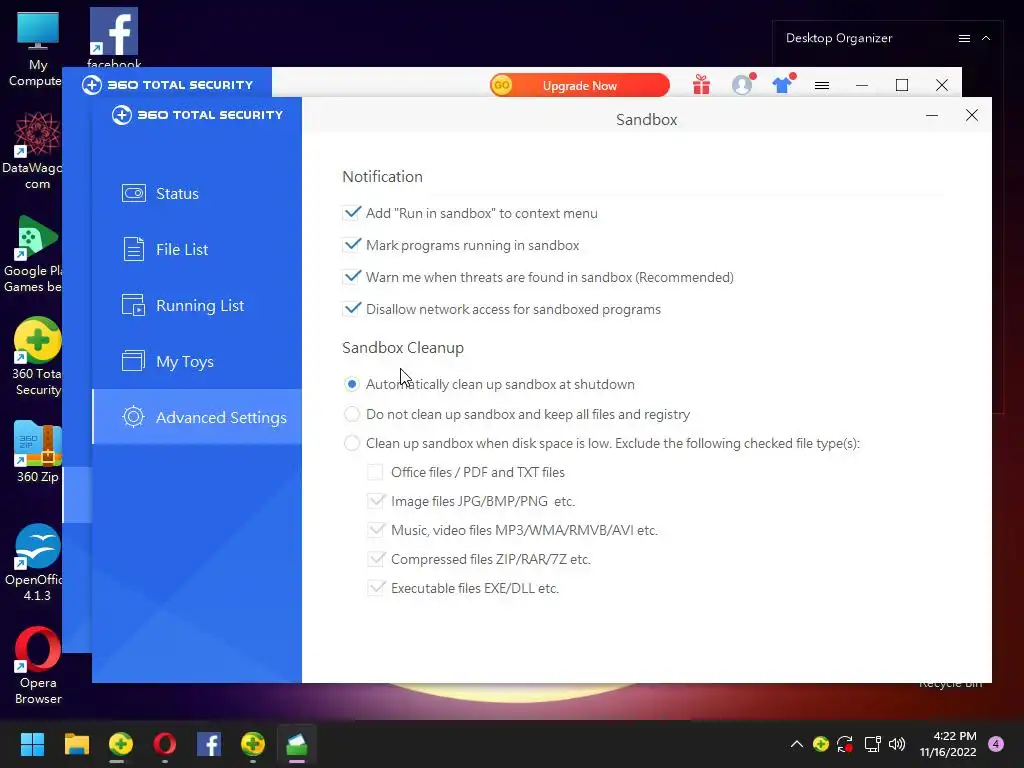Open the clock showing 4:22 PM
The image size is (1024, 768).
pos(948,744)
